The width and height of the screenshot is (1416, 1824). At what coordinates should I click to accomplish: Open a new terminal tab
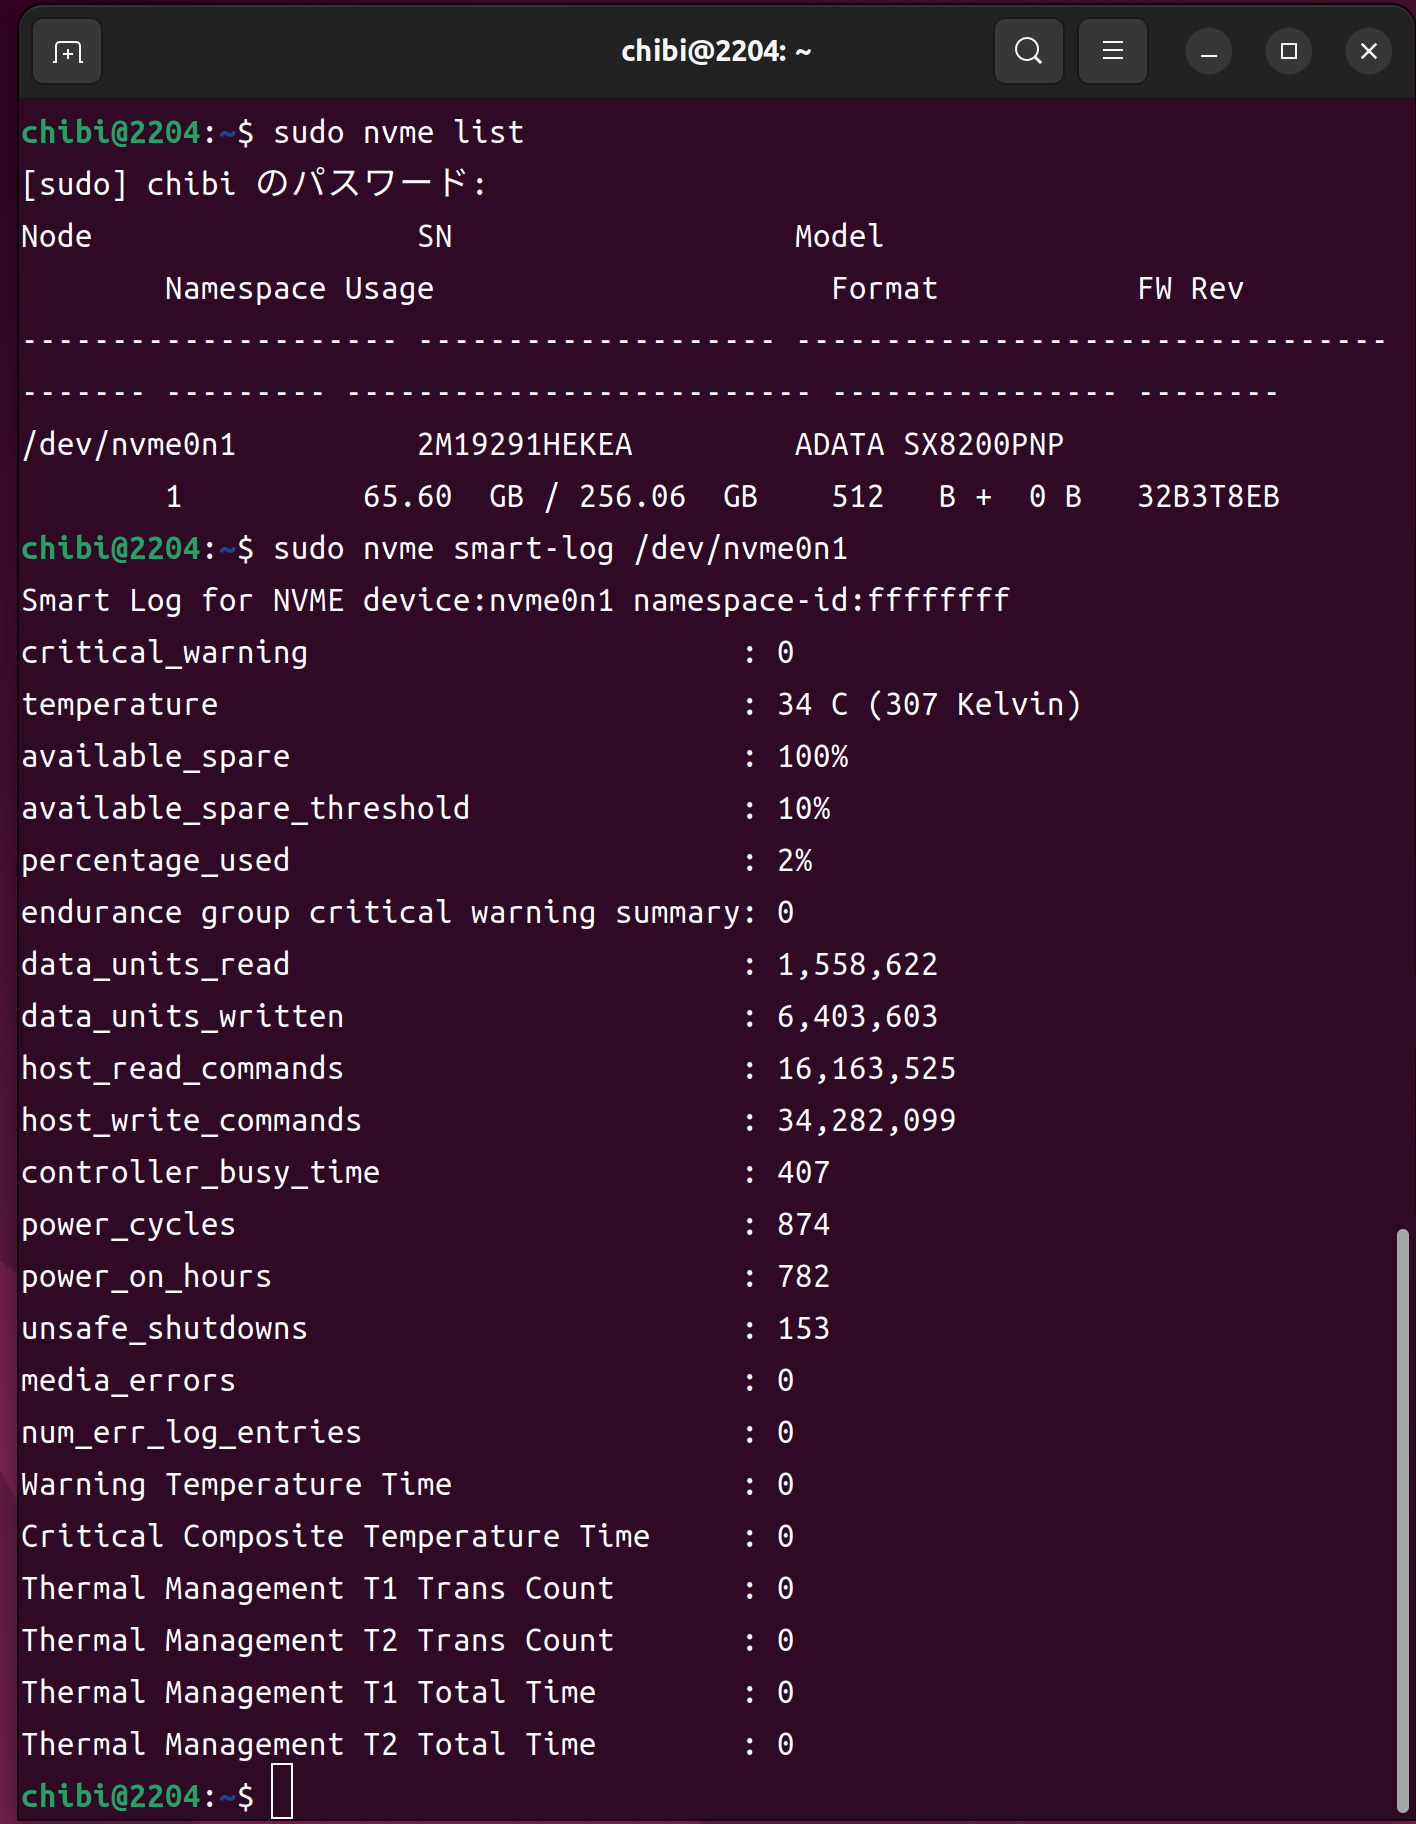tap(67, 51)
